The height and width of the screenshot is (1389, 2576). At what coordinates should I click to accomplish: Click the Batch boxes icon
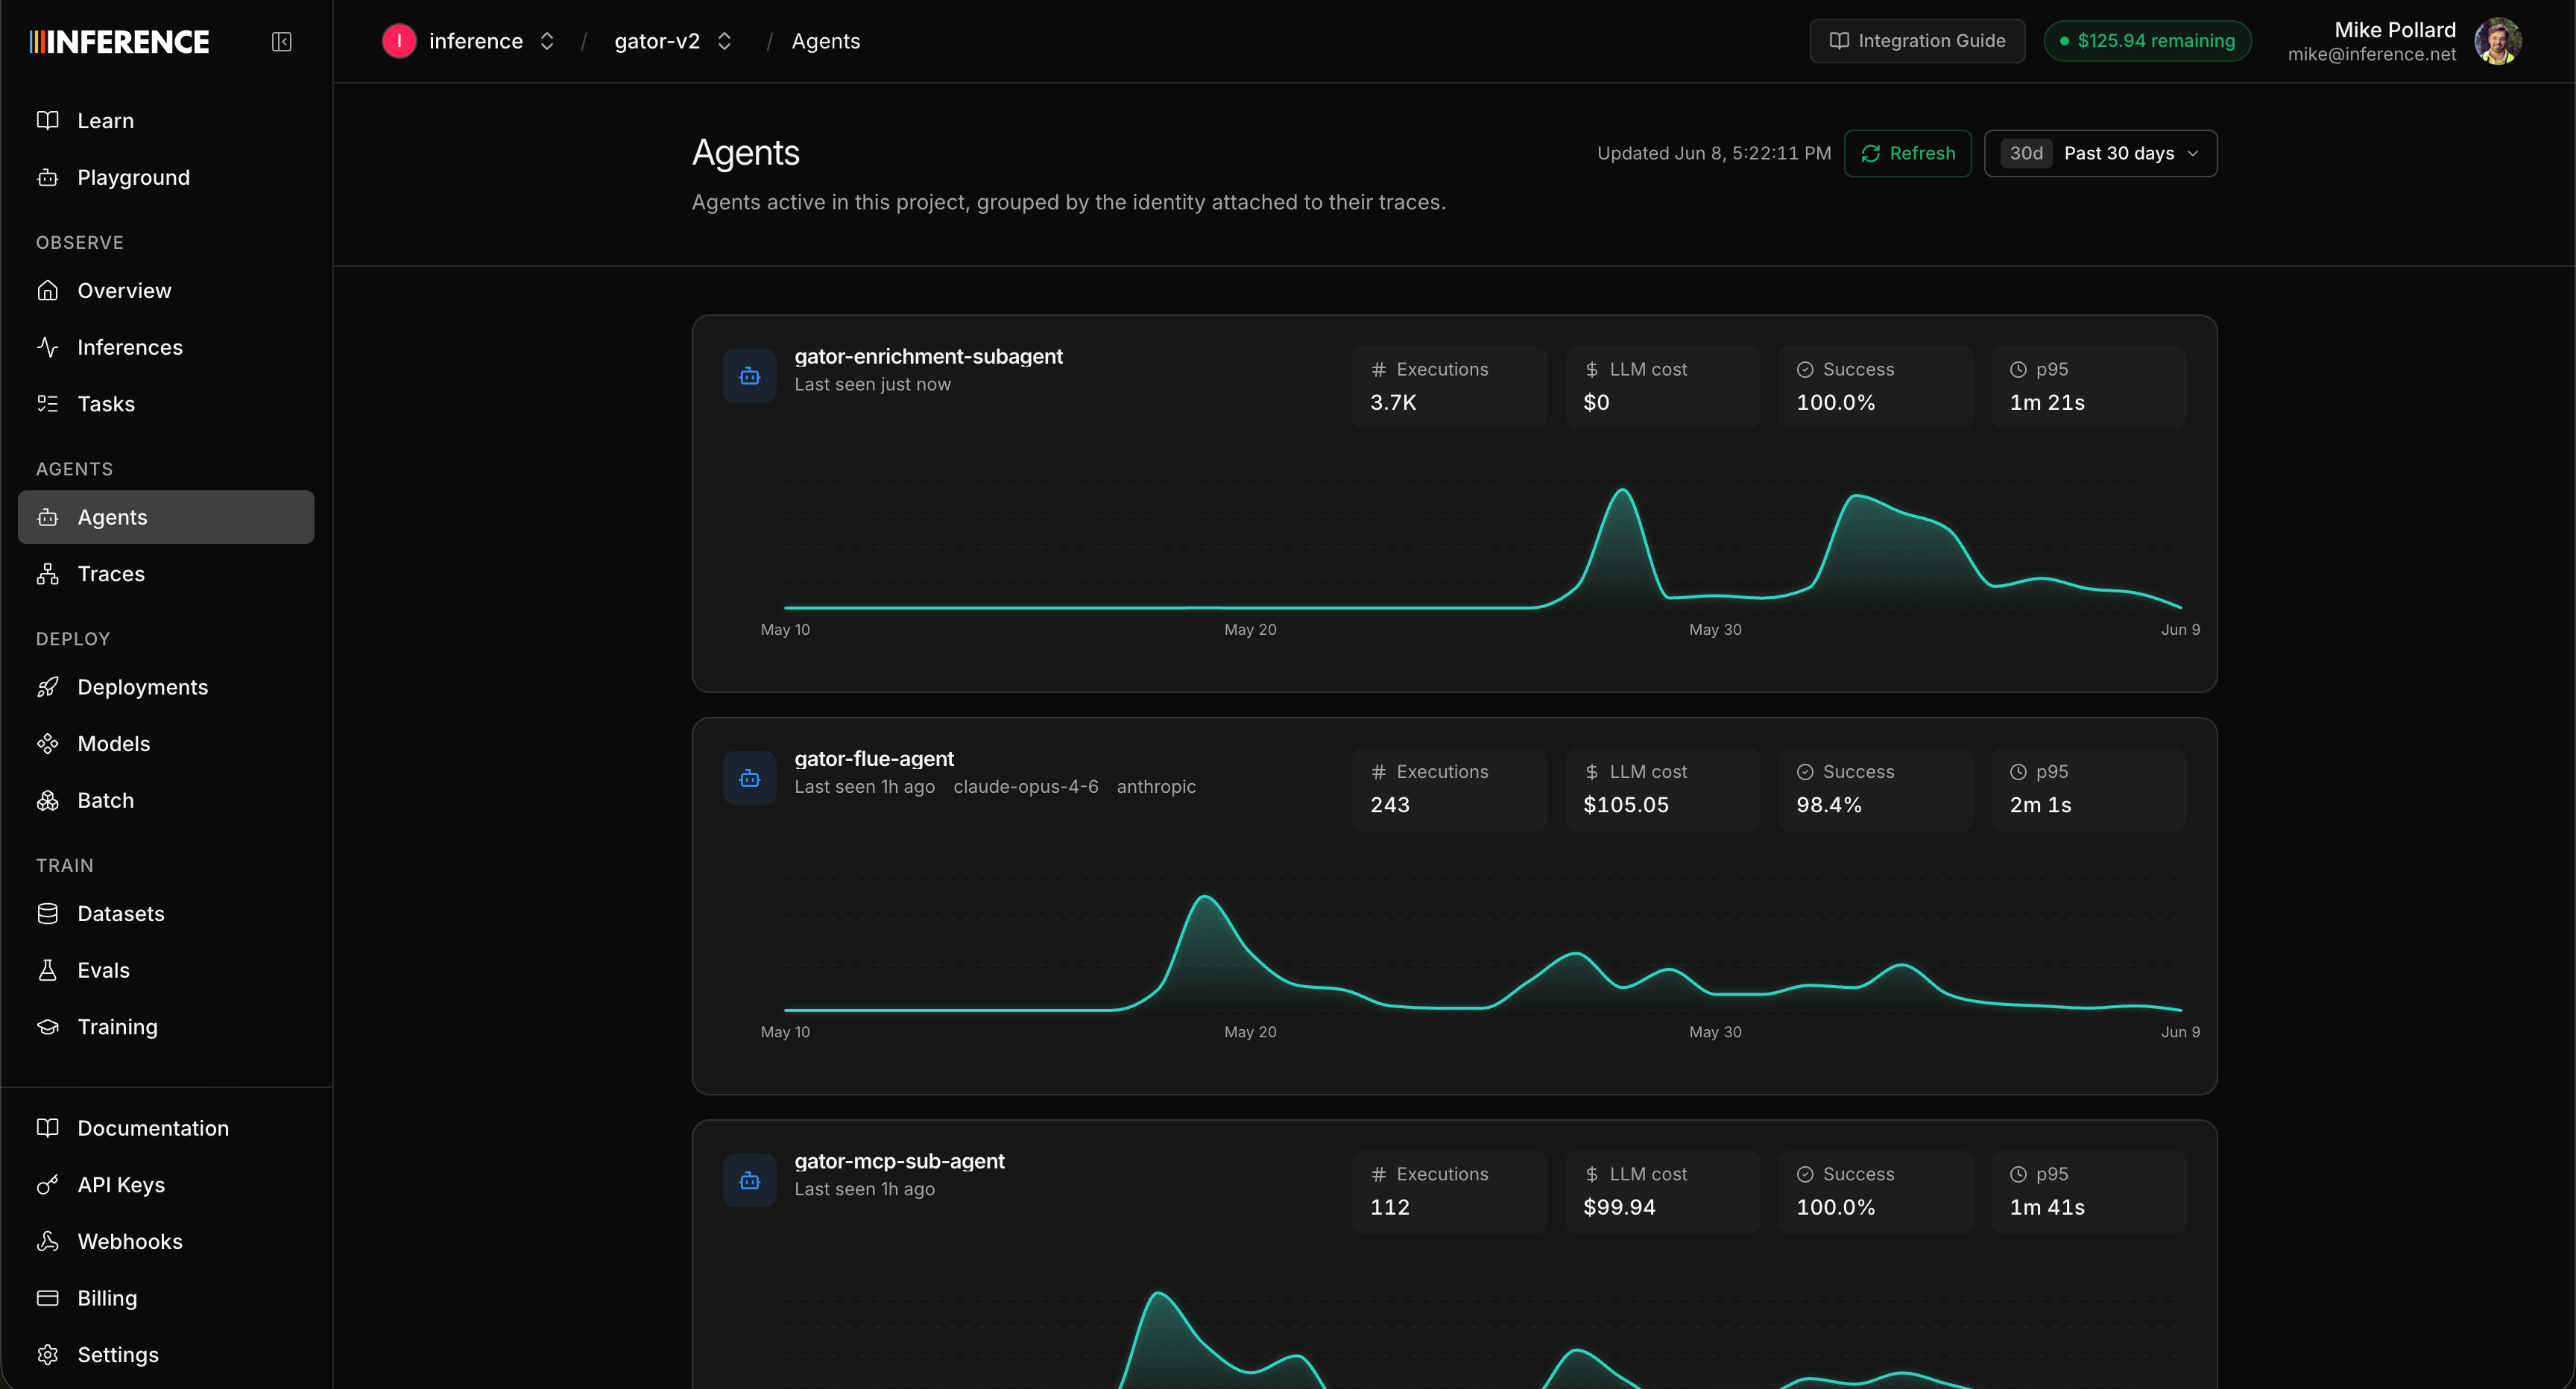point(48,800)
